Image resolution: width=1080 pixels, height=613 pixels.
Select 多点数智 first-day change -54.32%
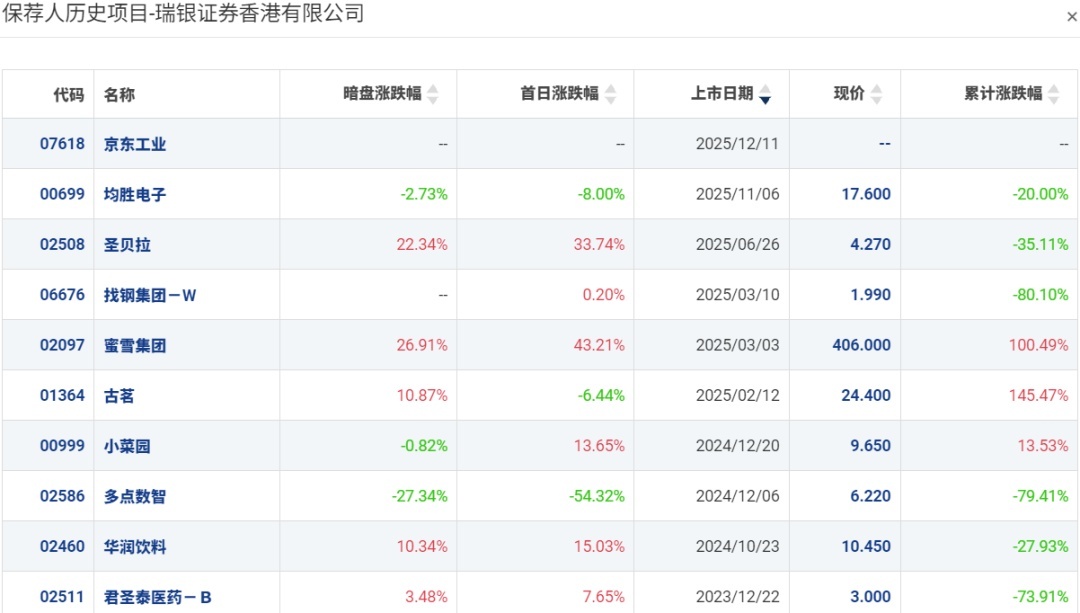[x=597, y=496]
